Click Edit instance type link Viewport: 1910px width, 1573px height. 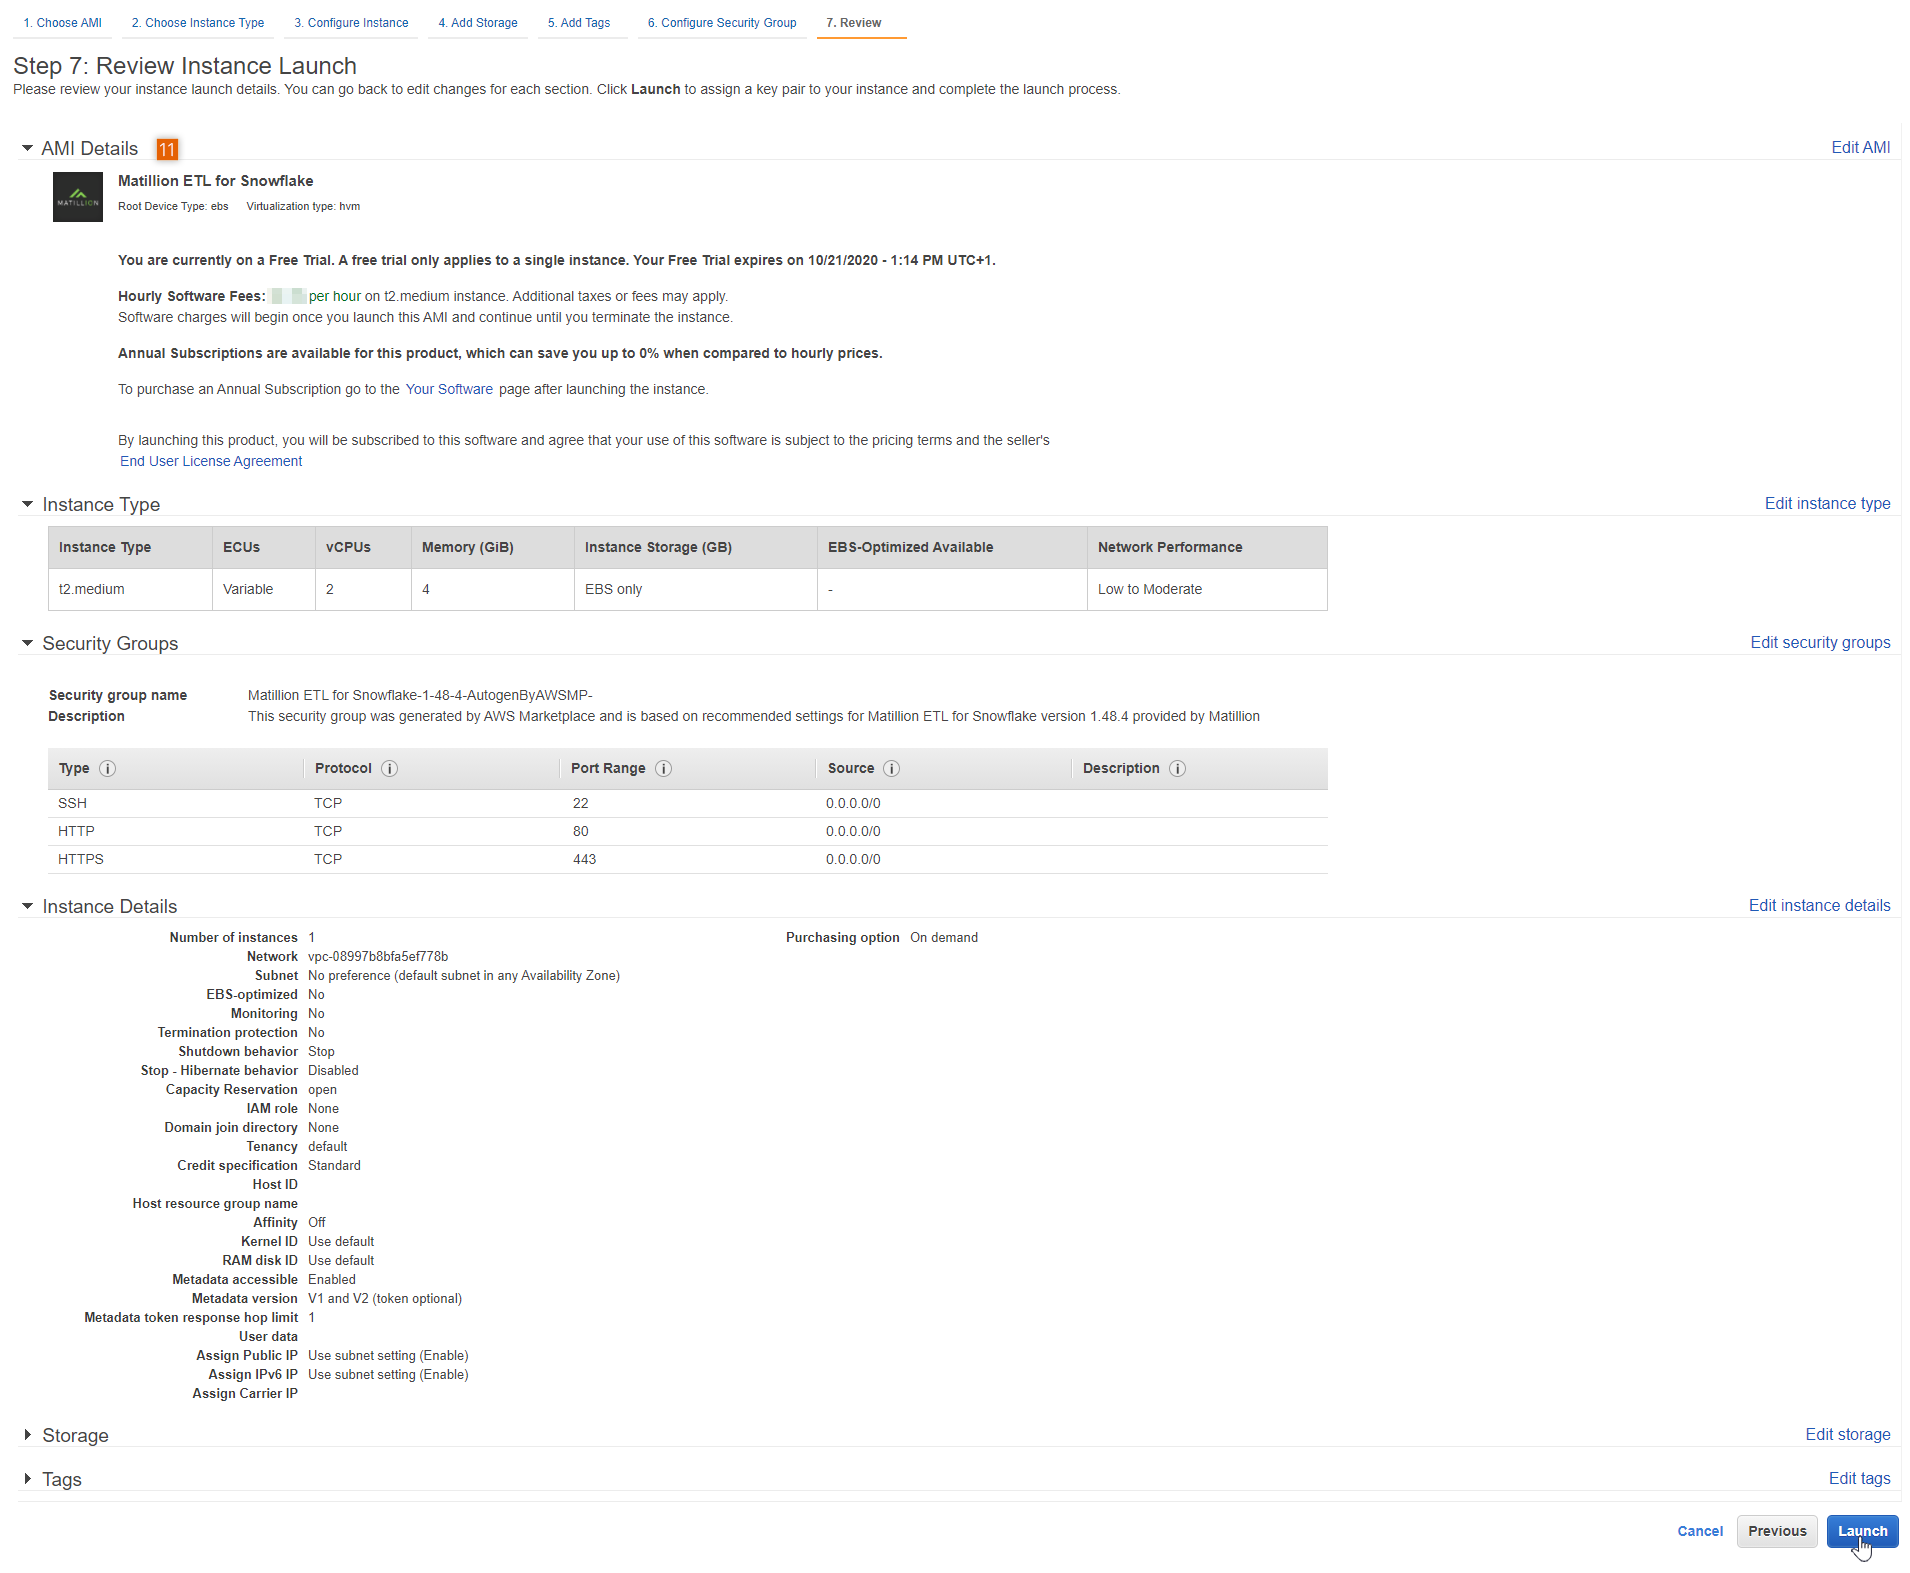click(x=1827, y=503)
